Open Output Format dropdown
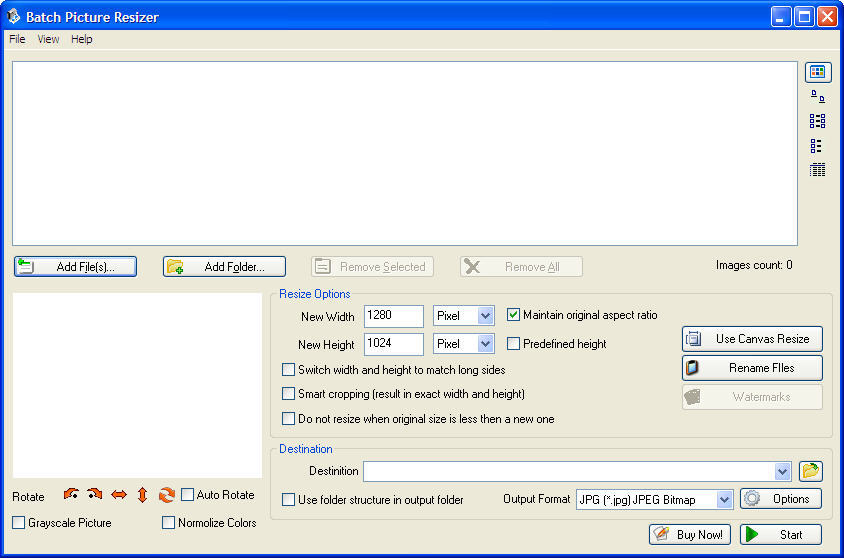This screenshot has width=844, height=558. tap(725, 500)
